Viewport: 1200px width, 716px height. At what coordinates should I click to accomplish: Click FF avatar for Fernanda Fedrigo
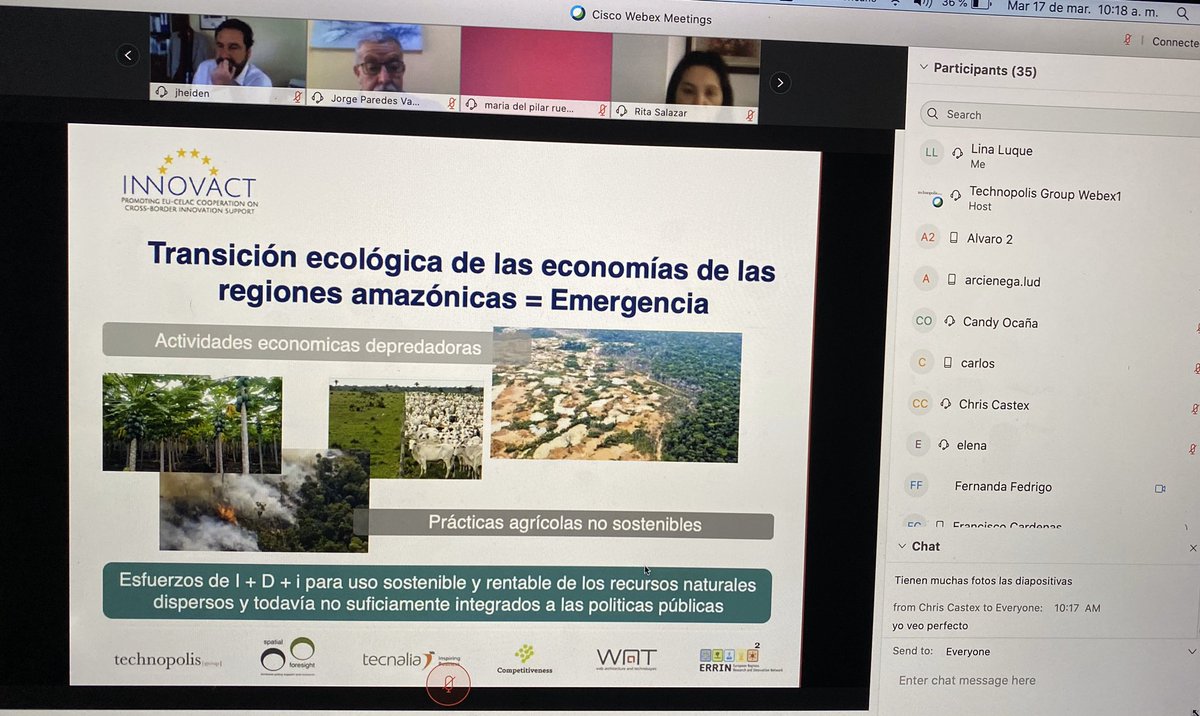916,486
